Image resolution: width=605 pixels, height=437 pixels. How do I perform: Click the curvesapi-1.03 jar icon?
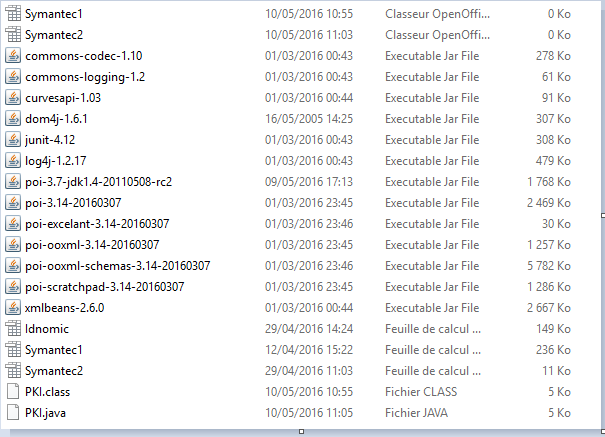pyautogui.click(x=13, y=98)
